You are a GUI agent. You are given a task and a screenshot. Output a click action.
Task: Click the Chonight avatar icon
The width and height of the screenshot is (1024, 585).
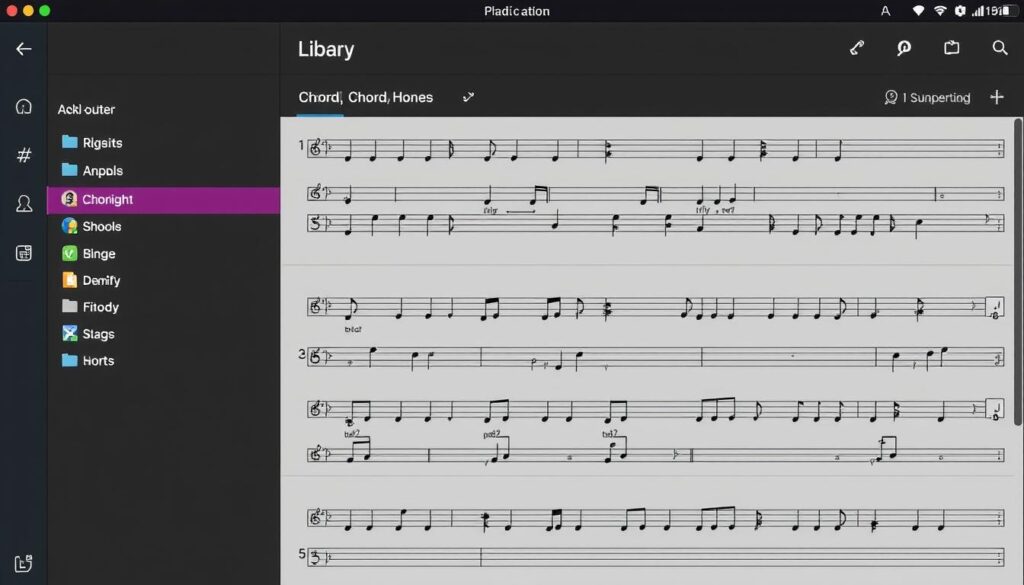(x=69, y=198)
